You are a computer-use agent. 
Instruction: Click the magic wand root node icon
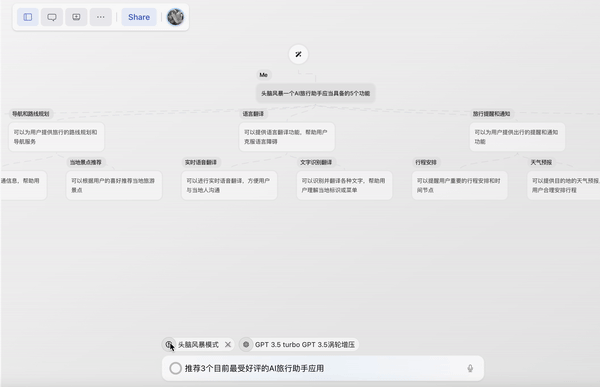point(298,54)
